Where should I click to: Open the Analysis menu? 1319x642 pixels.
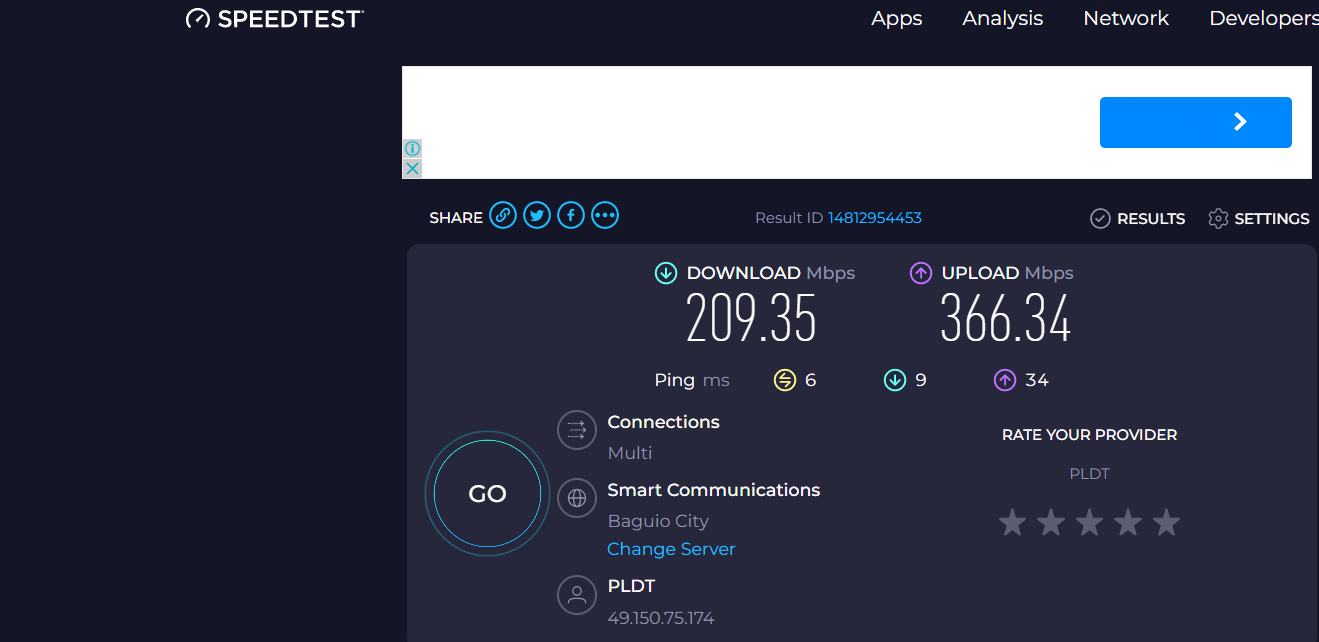(1002, 18)
